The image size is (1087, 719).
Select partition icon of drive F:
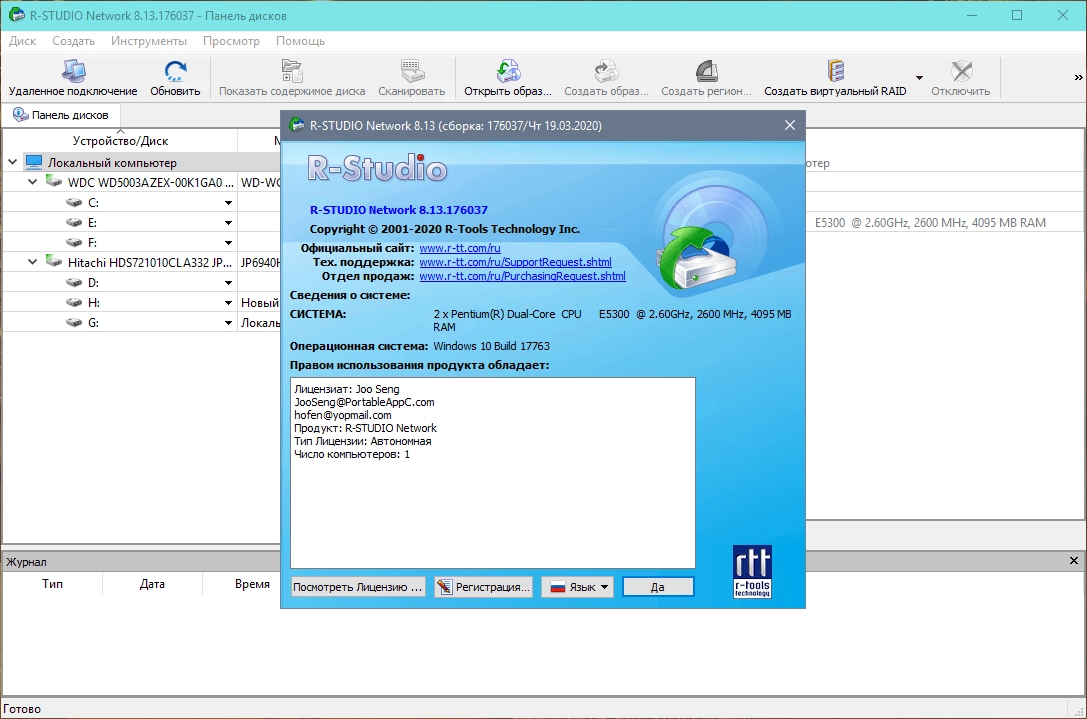click(x=74, y=243)
